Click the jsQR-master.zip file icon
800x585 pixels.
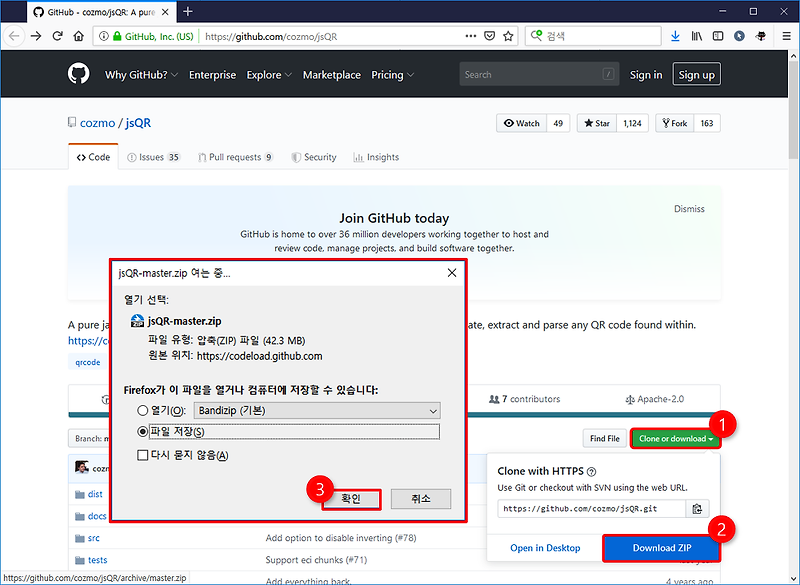pyautogui.click(x=137, y=321)
